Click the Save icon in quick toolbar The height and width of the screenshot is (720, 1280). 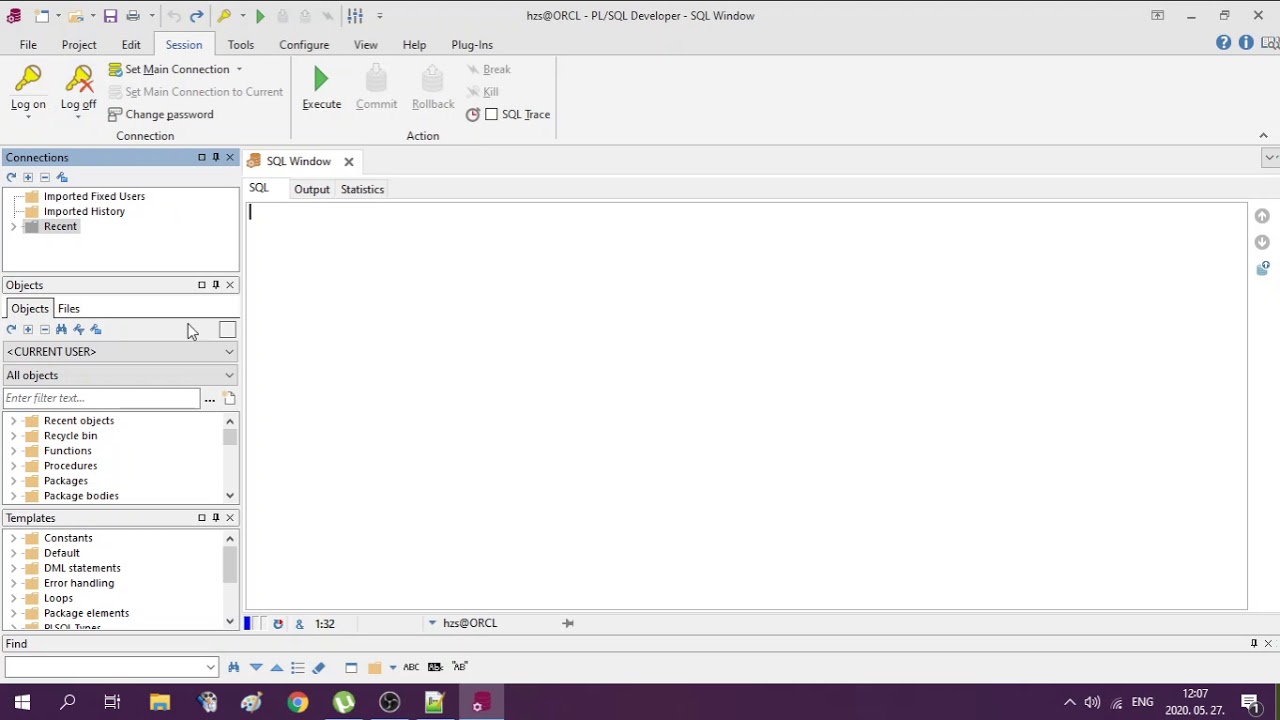coord(110,16)
